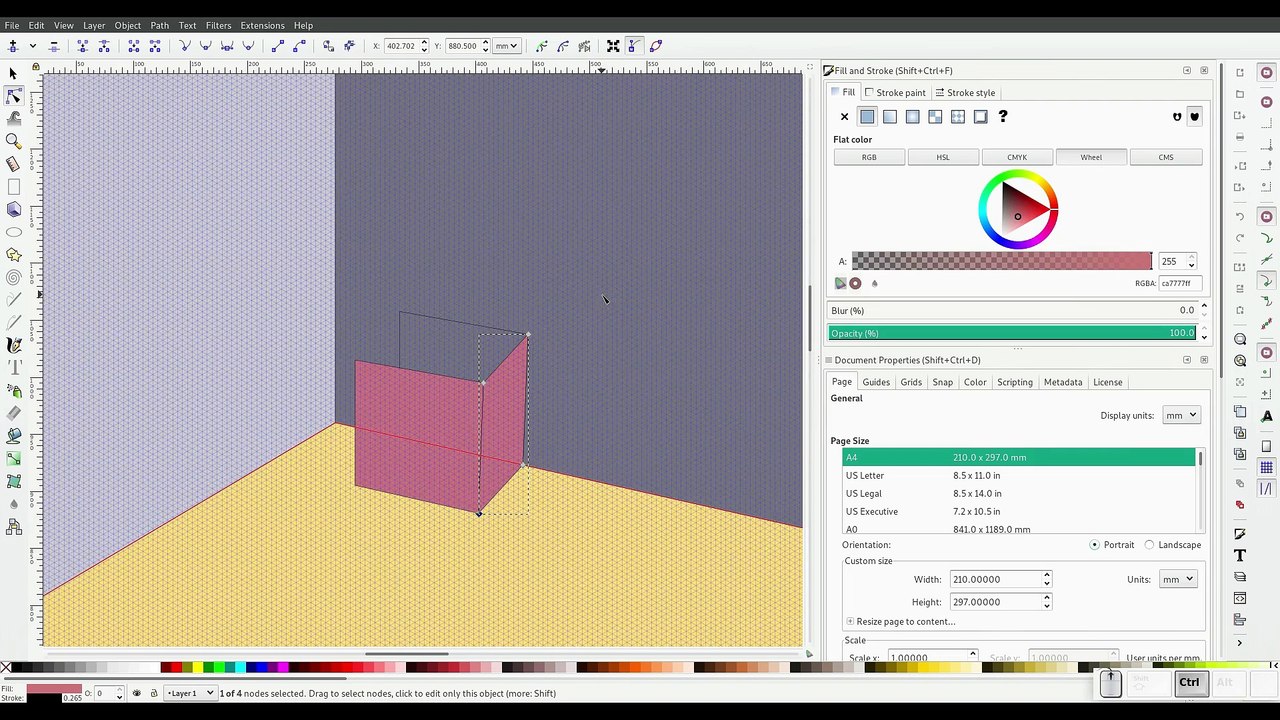Click the color wheel picker
The height and width of the screenshot is (720, 1280).
coord(1018,210)
